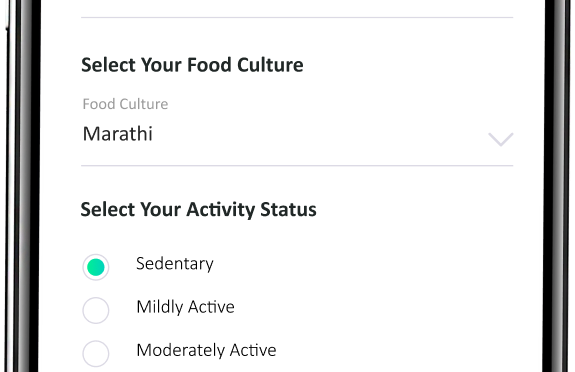Open the dropdown showing Marathi
Image resolution: width=575 pixels, height=372 pixels.
[297, 134]
